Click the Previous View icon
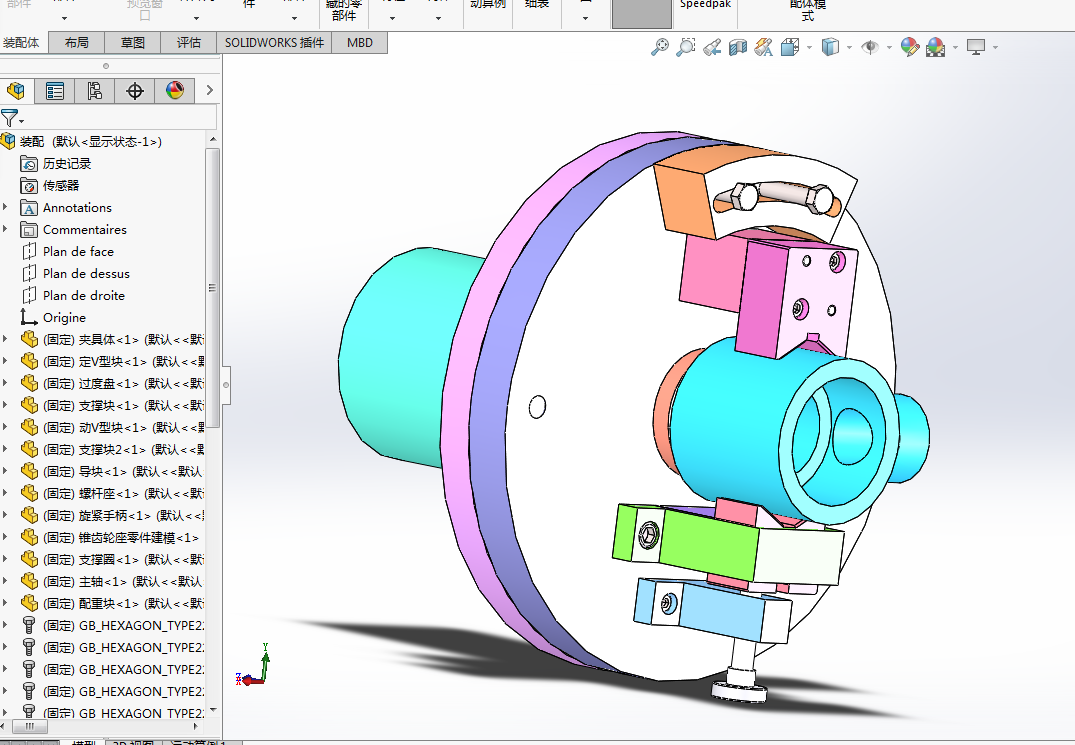This screenshot has height=745, width=1075. [x=711, y=47]
